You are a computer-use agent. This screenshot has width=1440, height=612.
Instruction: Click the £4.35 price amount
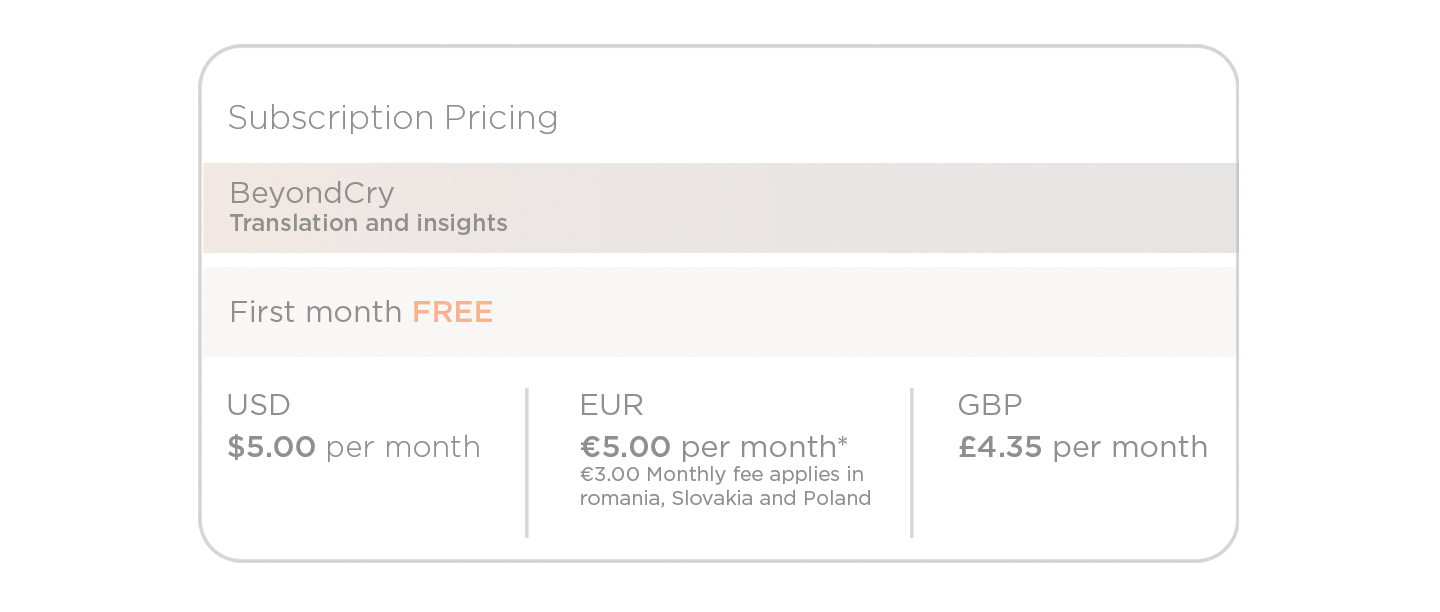1000,447
